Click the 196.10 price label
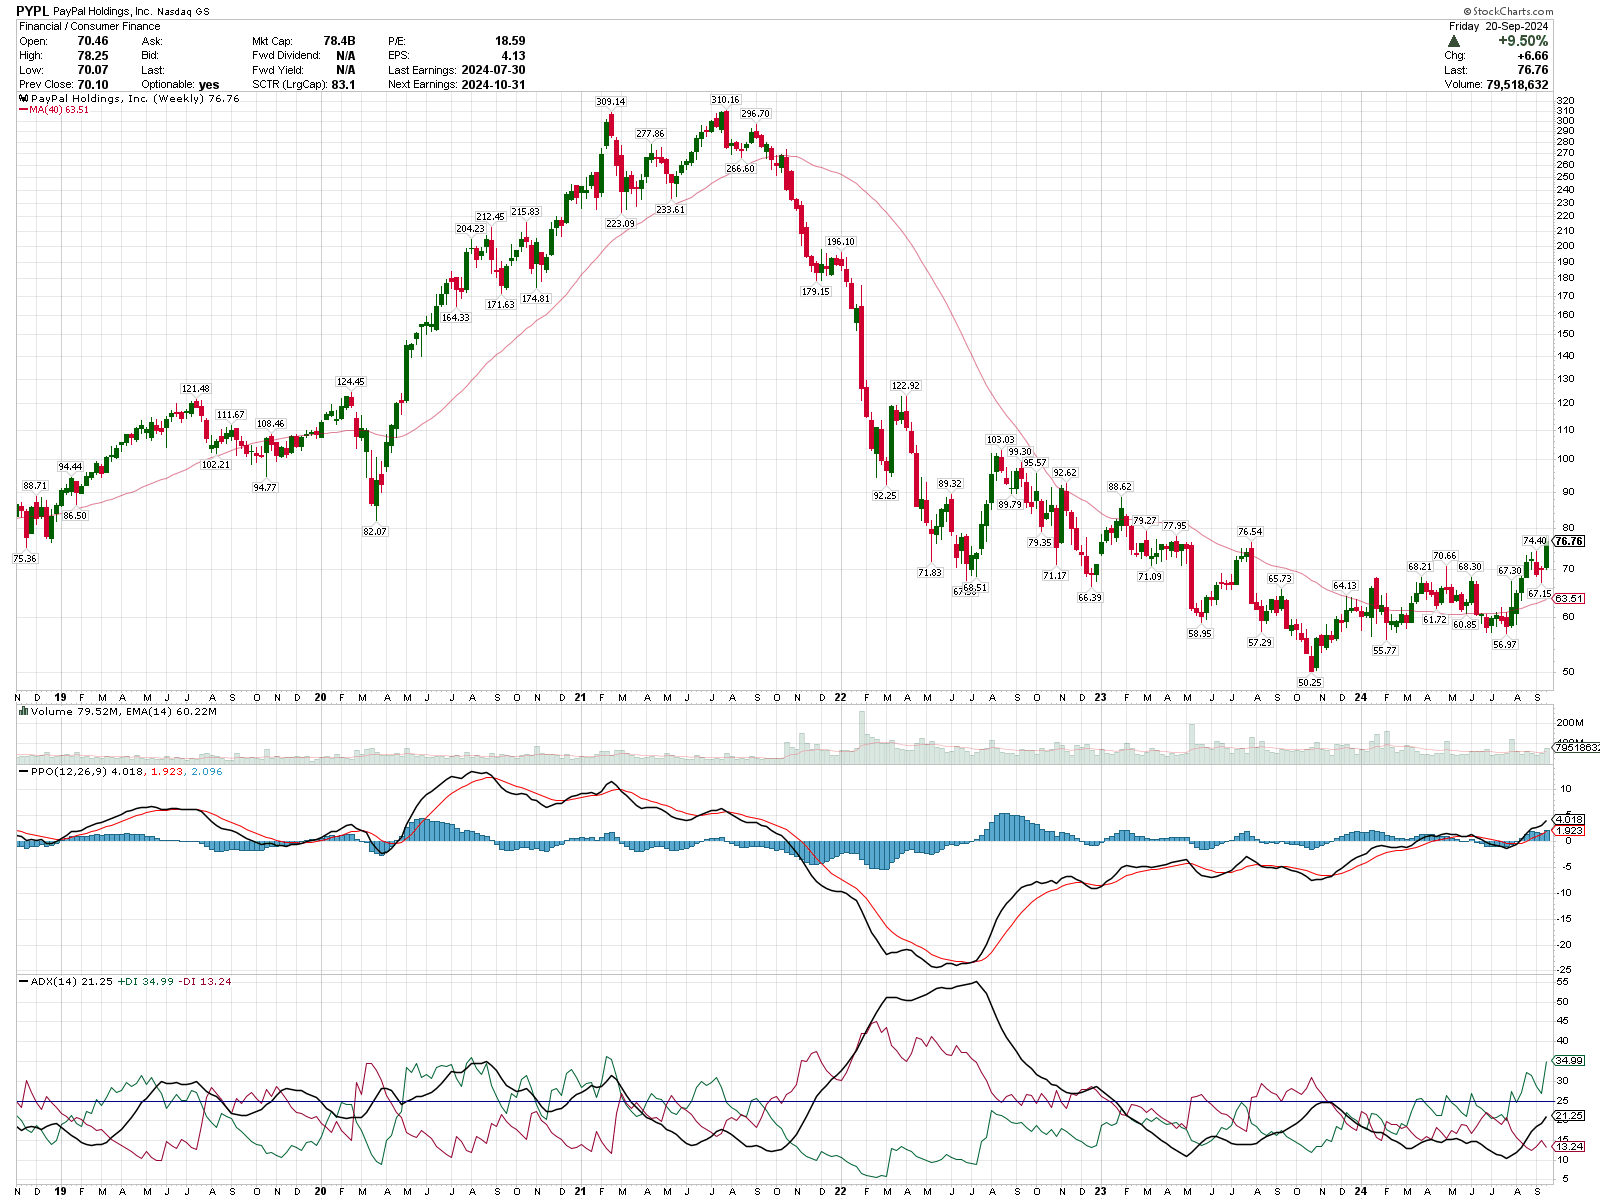1600x1200 pixels. click(840, 242)
